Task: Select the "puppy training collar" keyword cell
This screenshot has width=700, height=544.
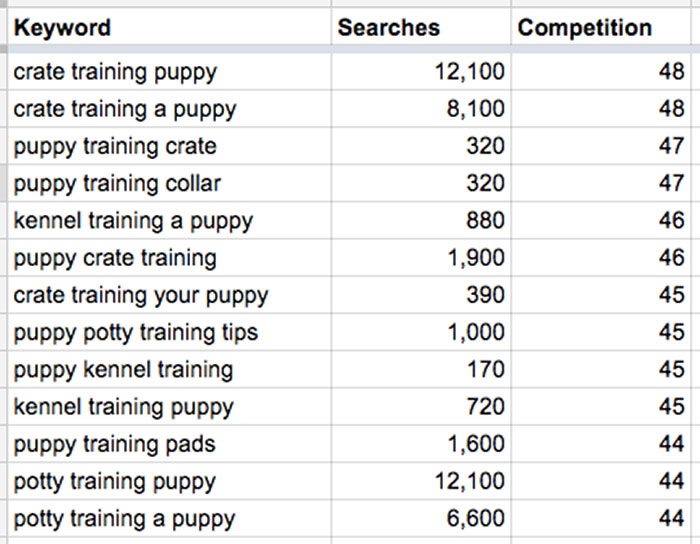Action: pyautogui.click(x=170, y=183)
